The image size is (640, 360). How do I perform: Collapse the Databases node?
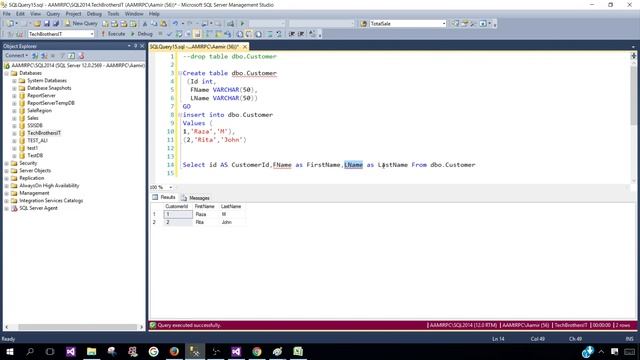[7, 73]
